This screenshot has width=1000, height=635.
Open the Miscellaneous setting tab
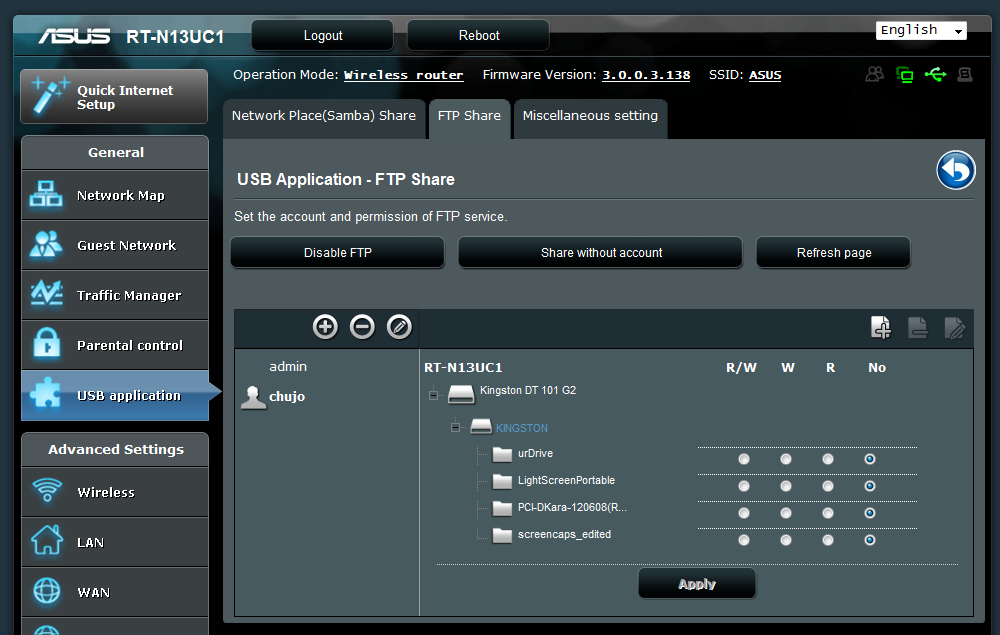tap(591, 119)
